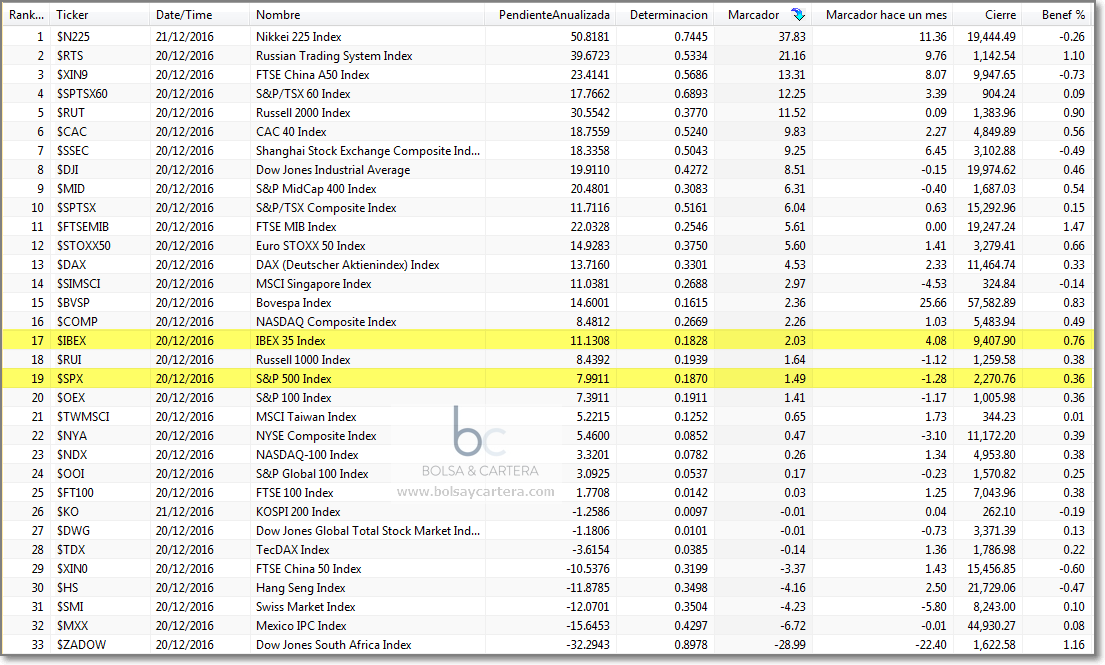Image resolution: width=1105 pixels, height=665 pixels.
Task: Click ticker $RUI
Action: [69, 360]
